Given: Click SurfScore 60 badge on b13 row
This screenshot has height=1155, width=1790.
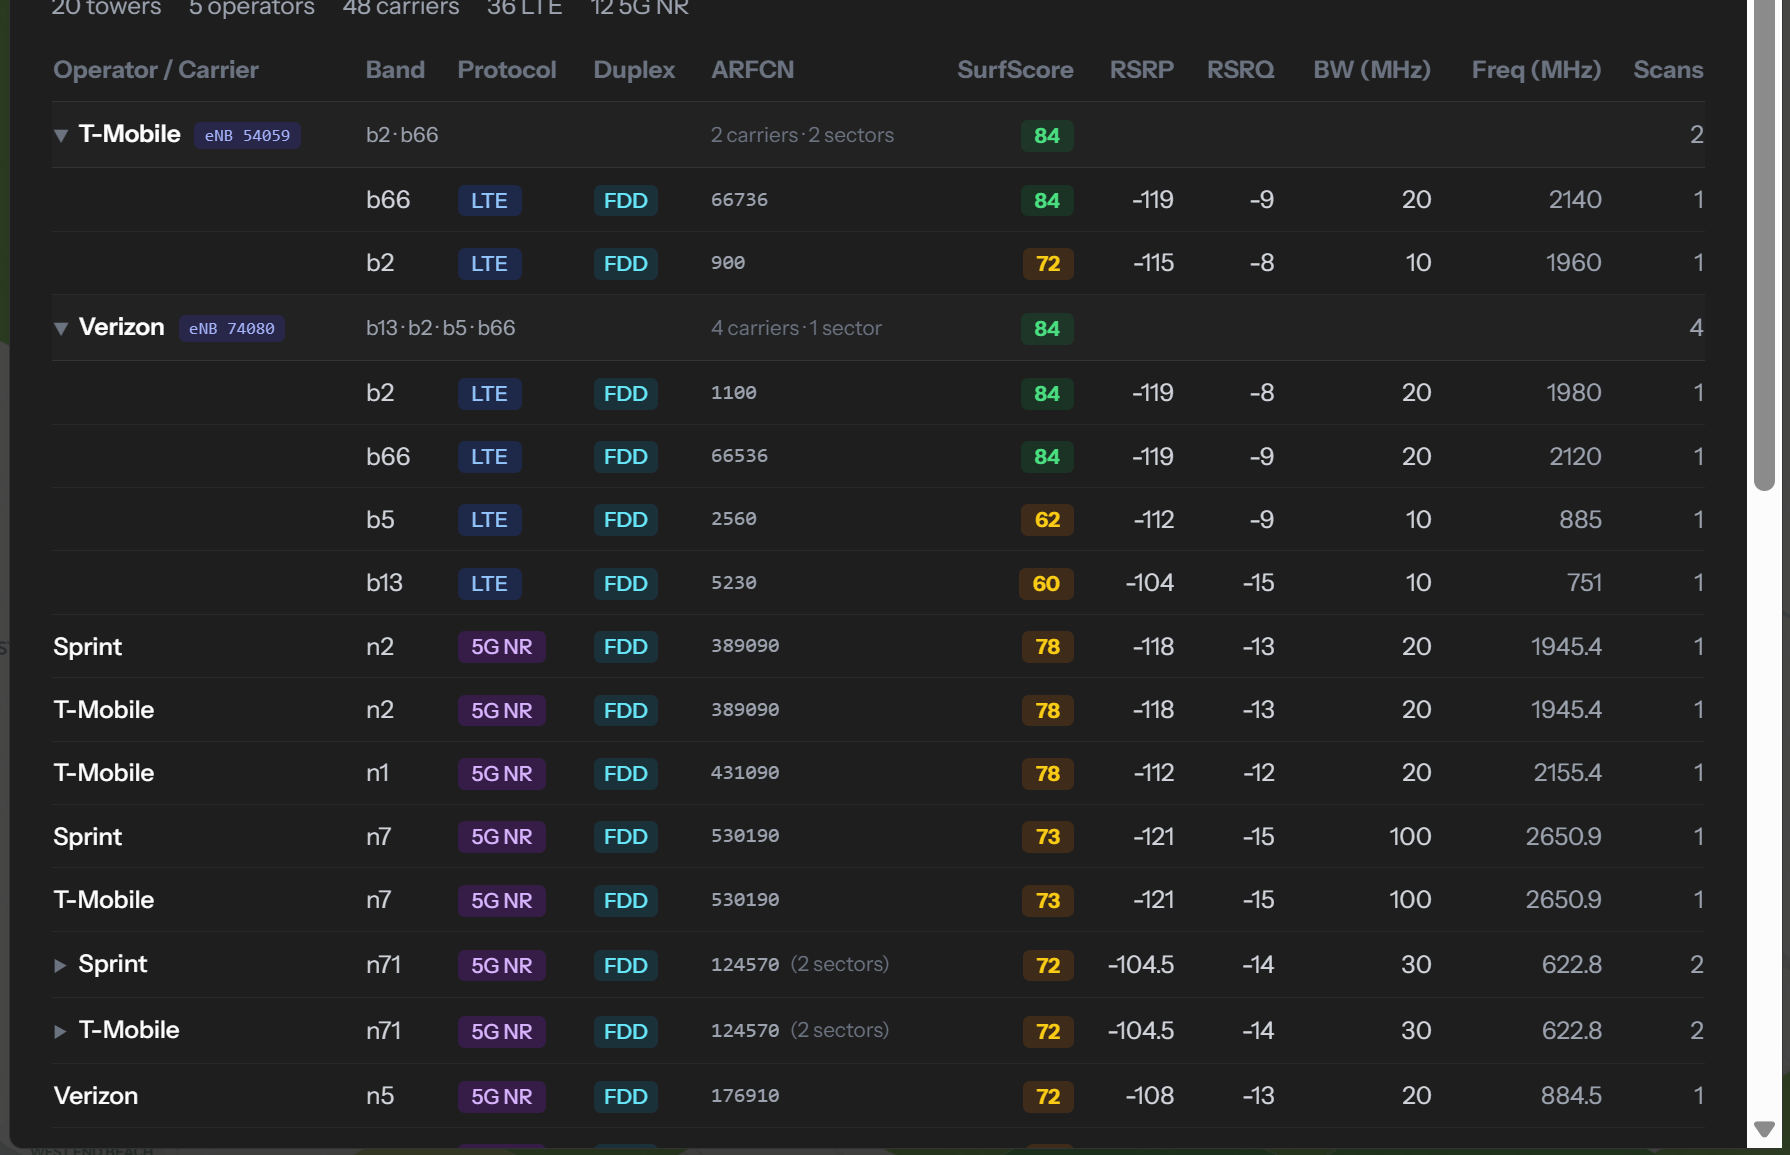Looking at the screenshot, I should point(1046,584).
